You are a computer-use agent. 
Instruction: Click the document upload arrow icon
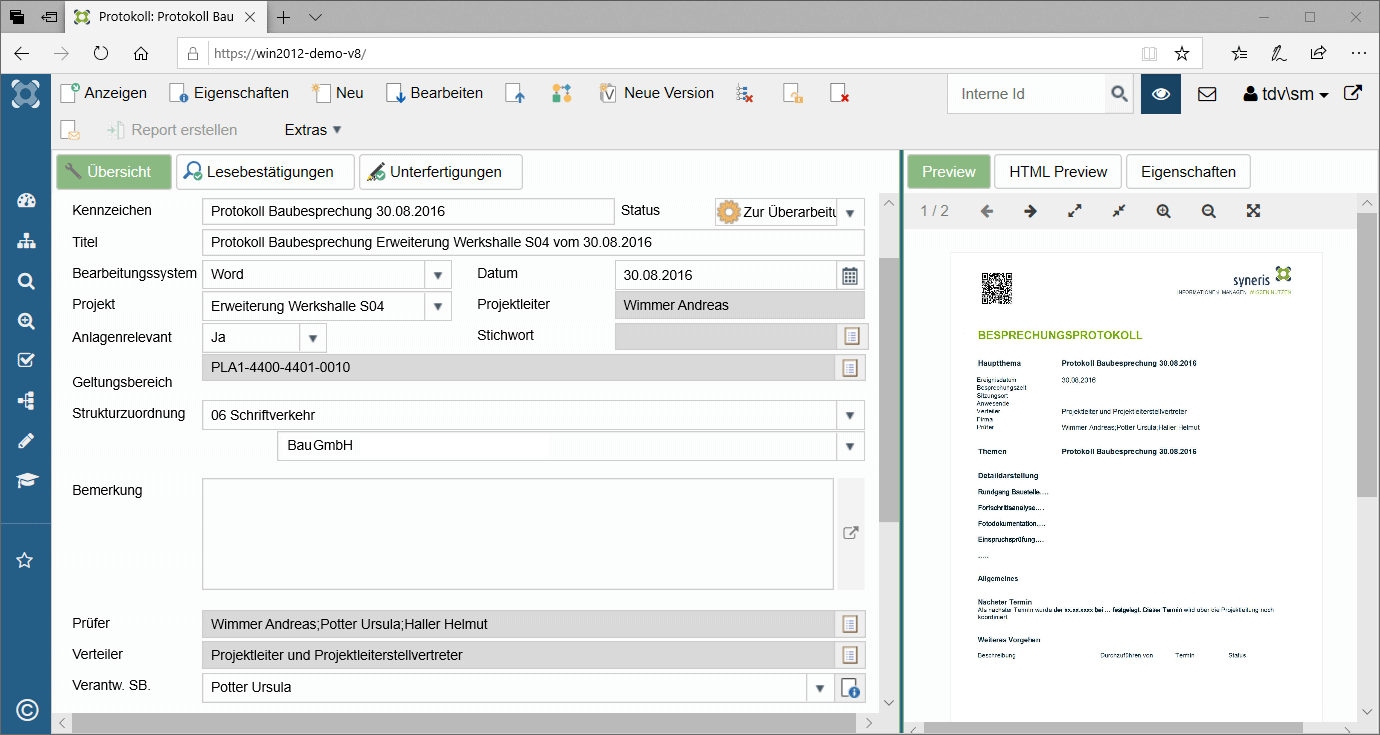tap(515, 93)
